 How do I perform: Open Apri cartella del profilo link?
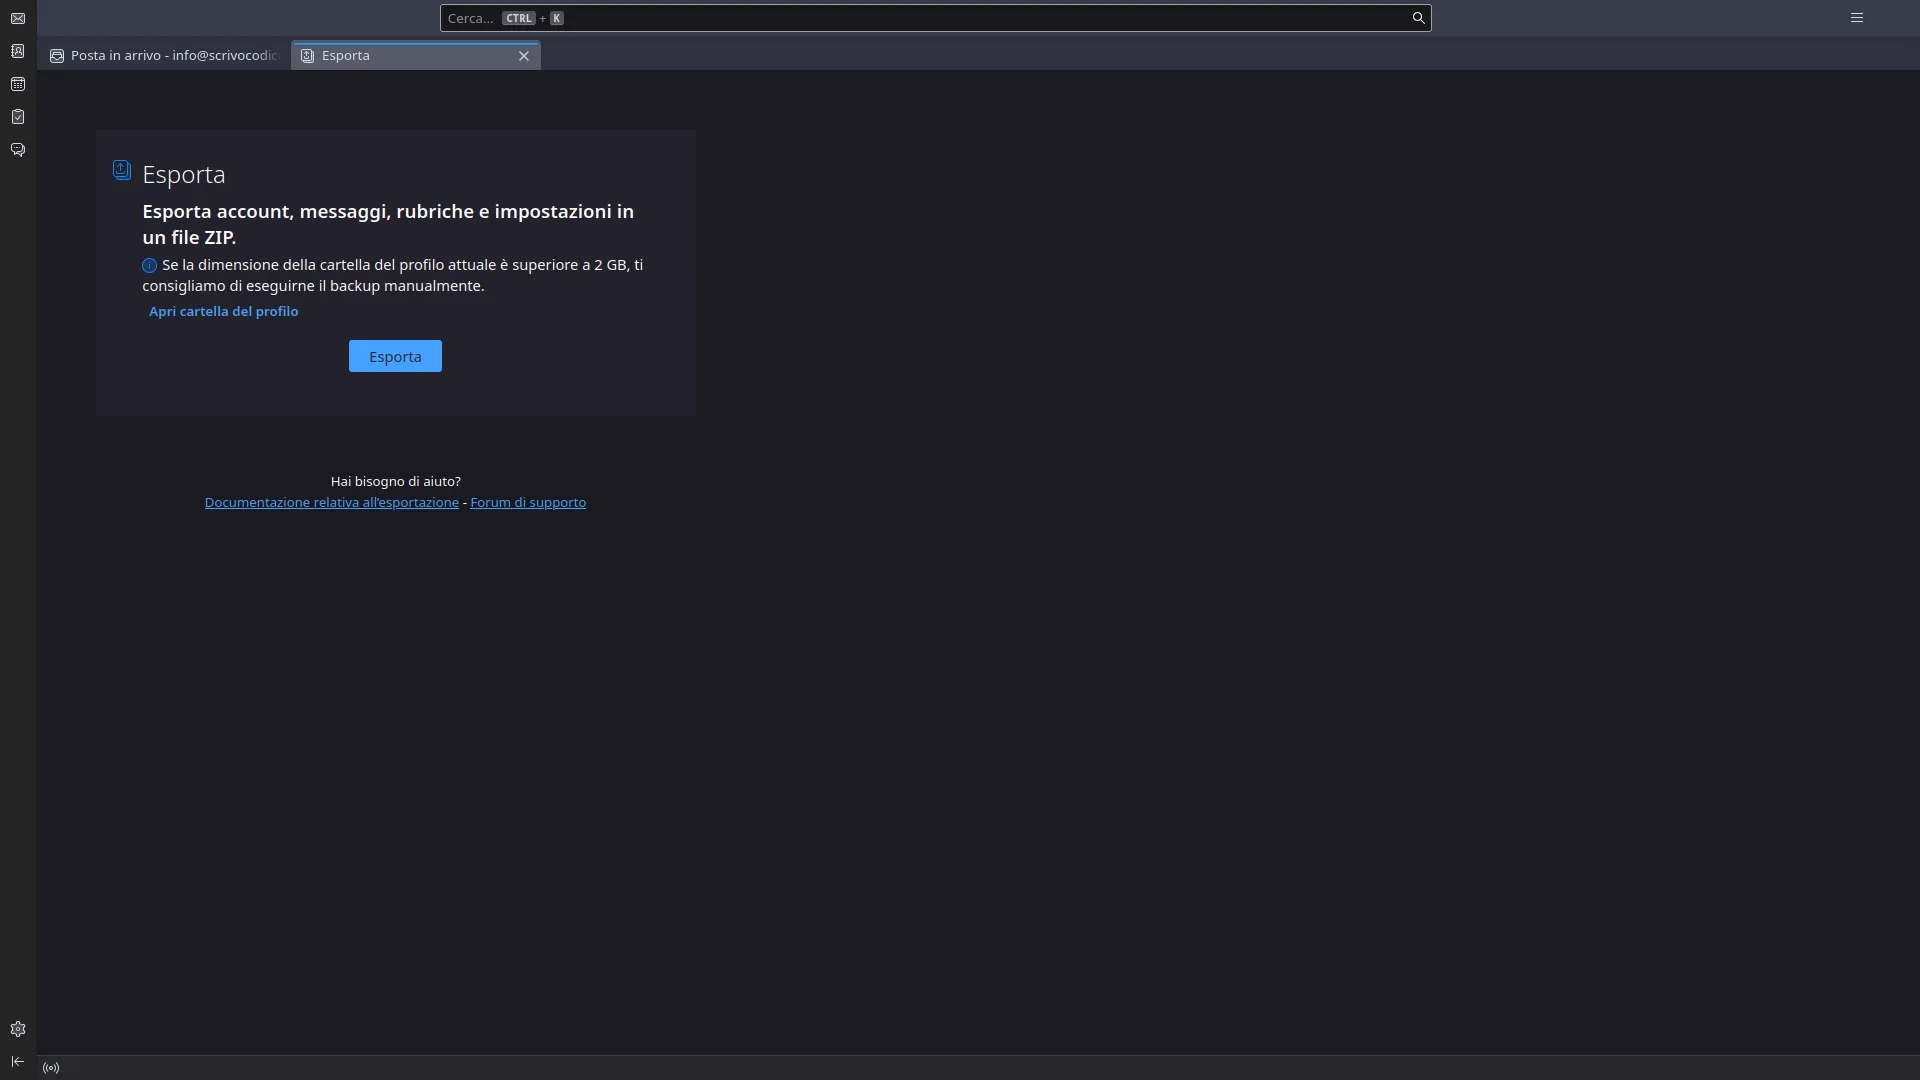click(x=224, y=311)
